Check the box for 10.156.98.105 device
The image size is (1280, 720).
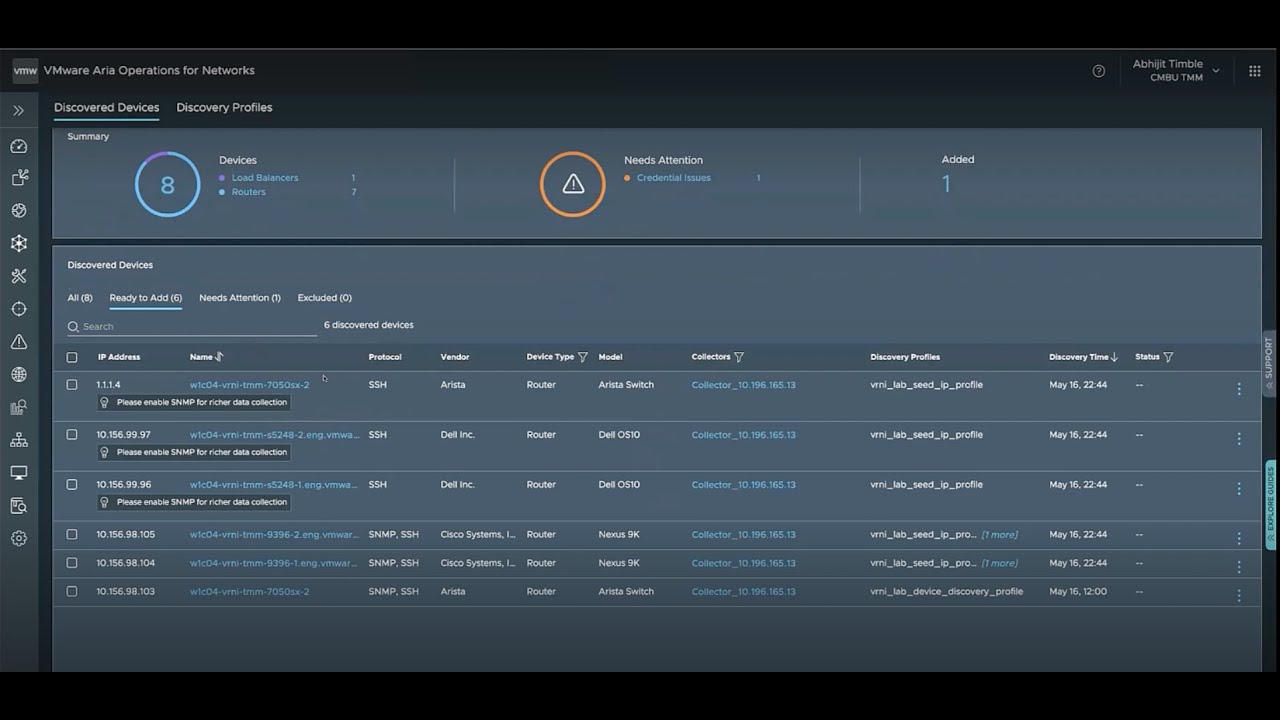pos(72,535)
